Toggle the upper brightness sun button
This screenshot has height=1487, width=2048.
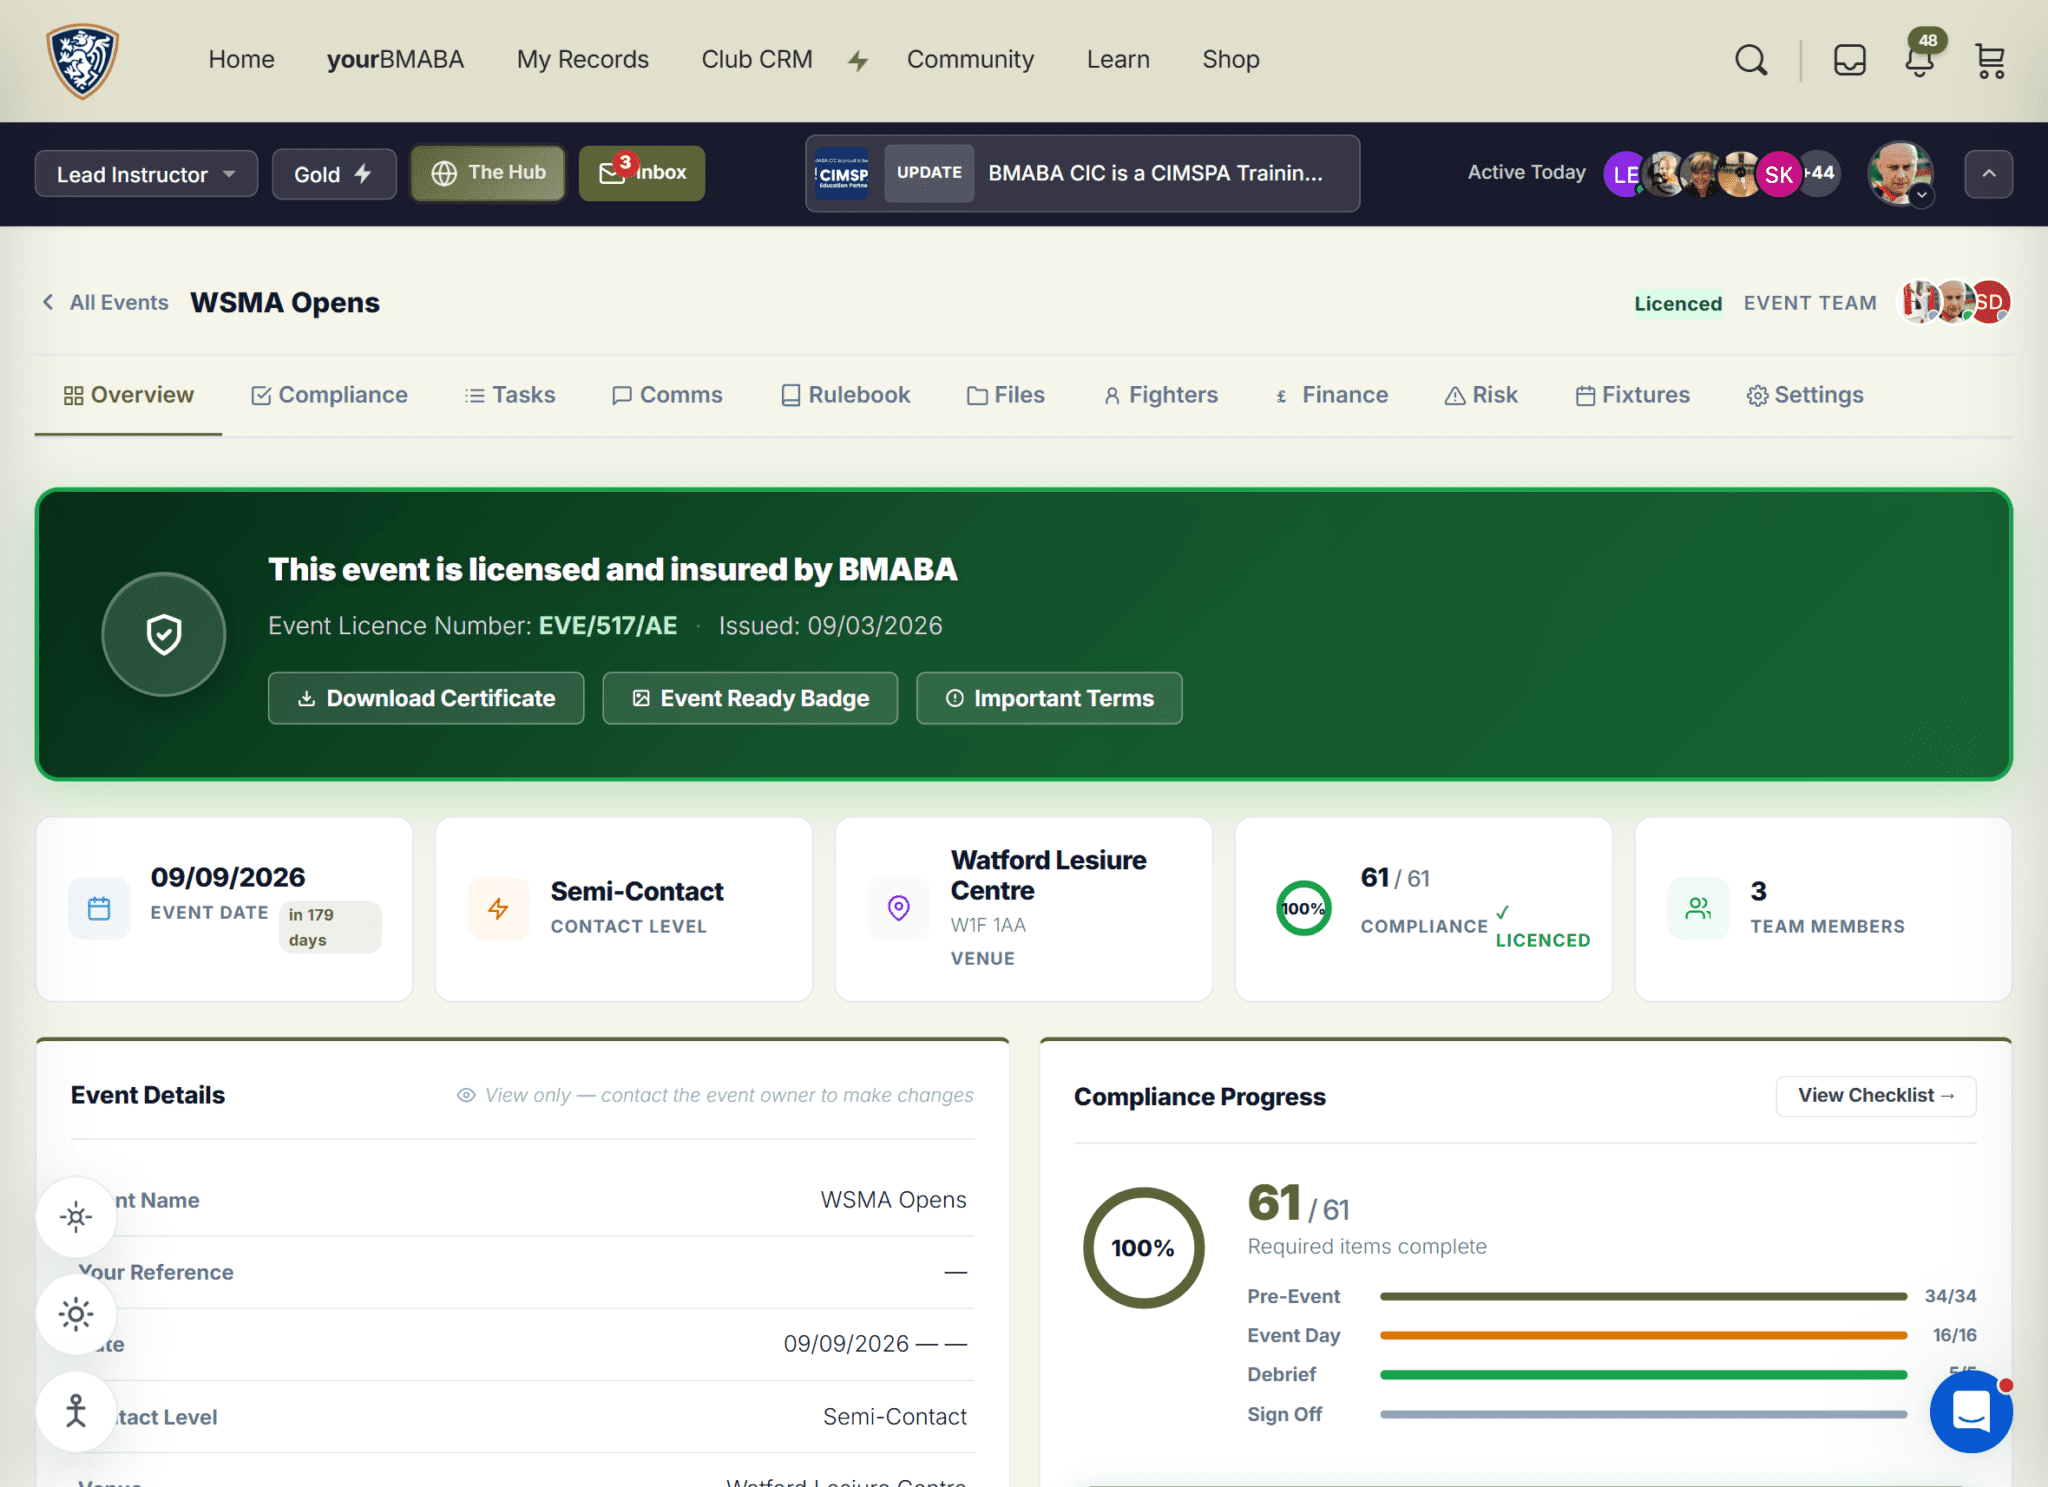tap(76, 1217)
